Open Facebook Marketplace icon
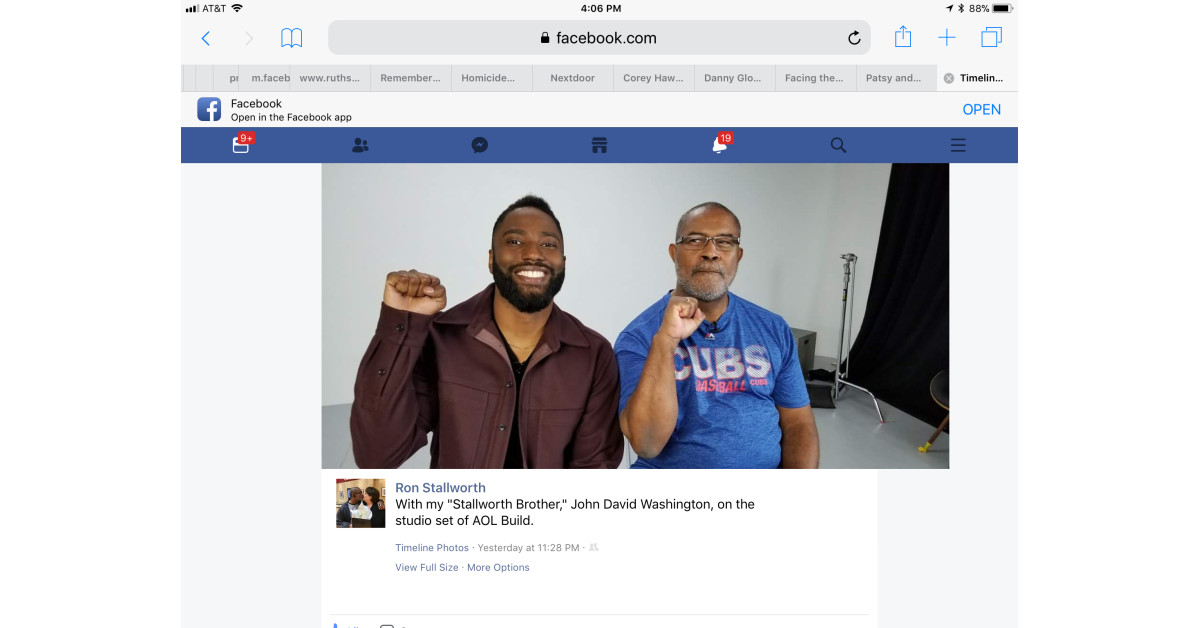Screen dimensions: 1200x628 599,145
